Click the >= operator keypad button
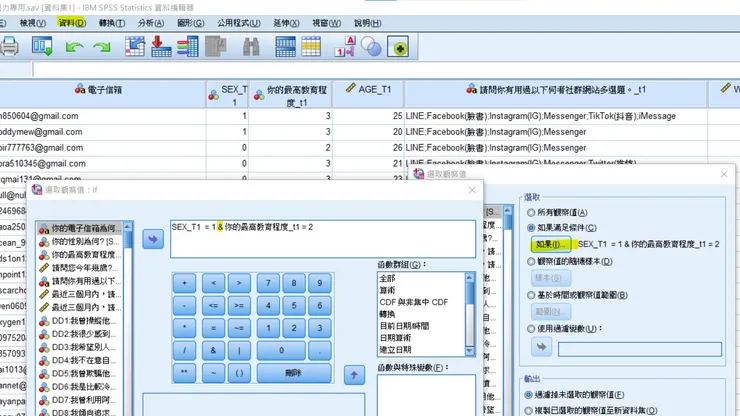Image resolution: width=740 pixels, height=416 pixels. [x=239, y=306]
